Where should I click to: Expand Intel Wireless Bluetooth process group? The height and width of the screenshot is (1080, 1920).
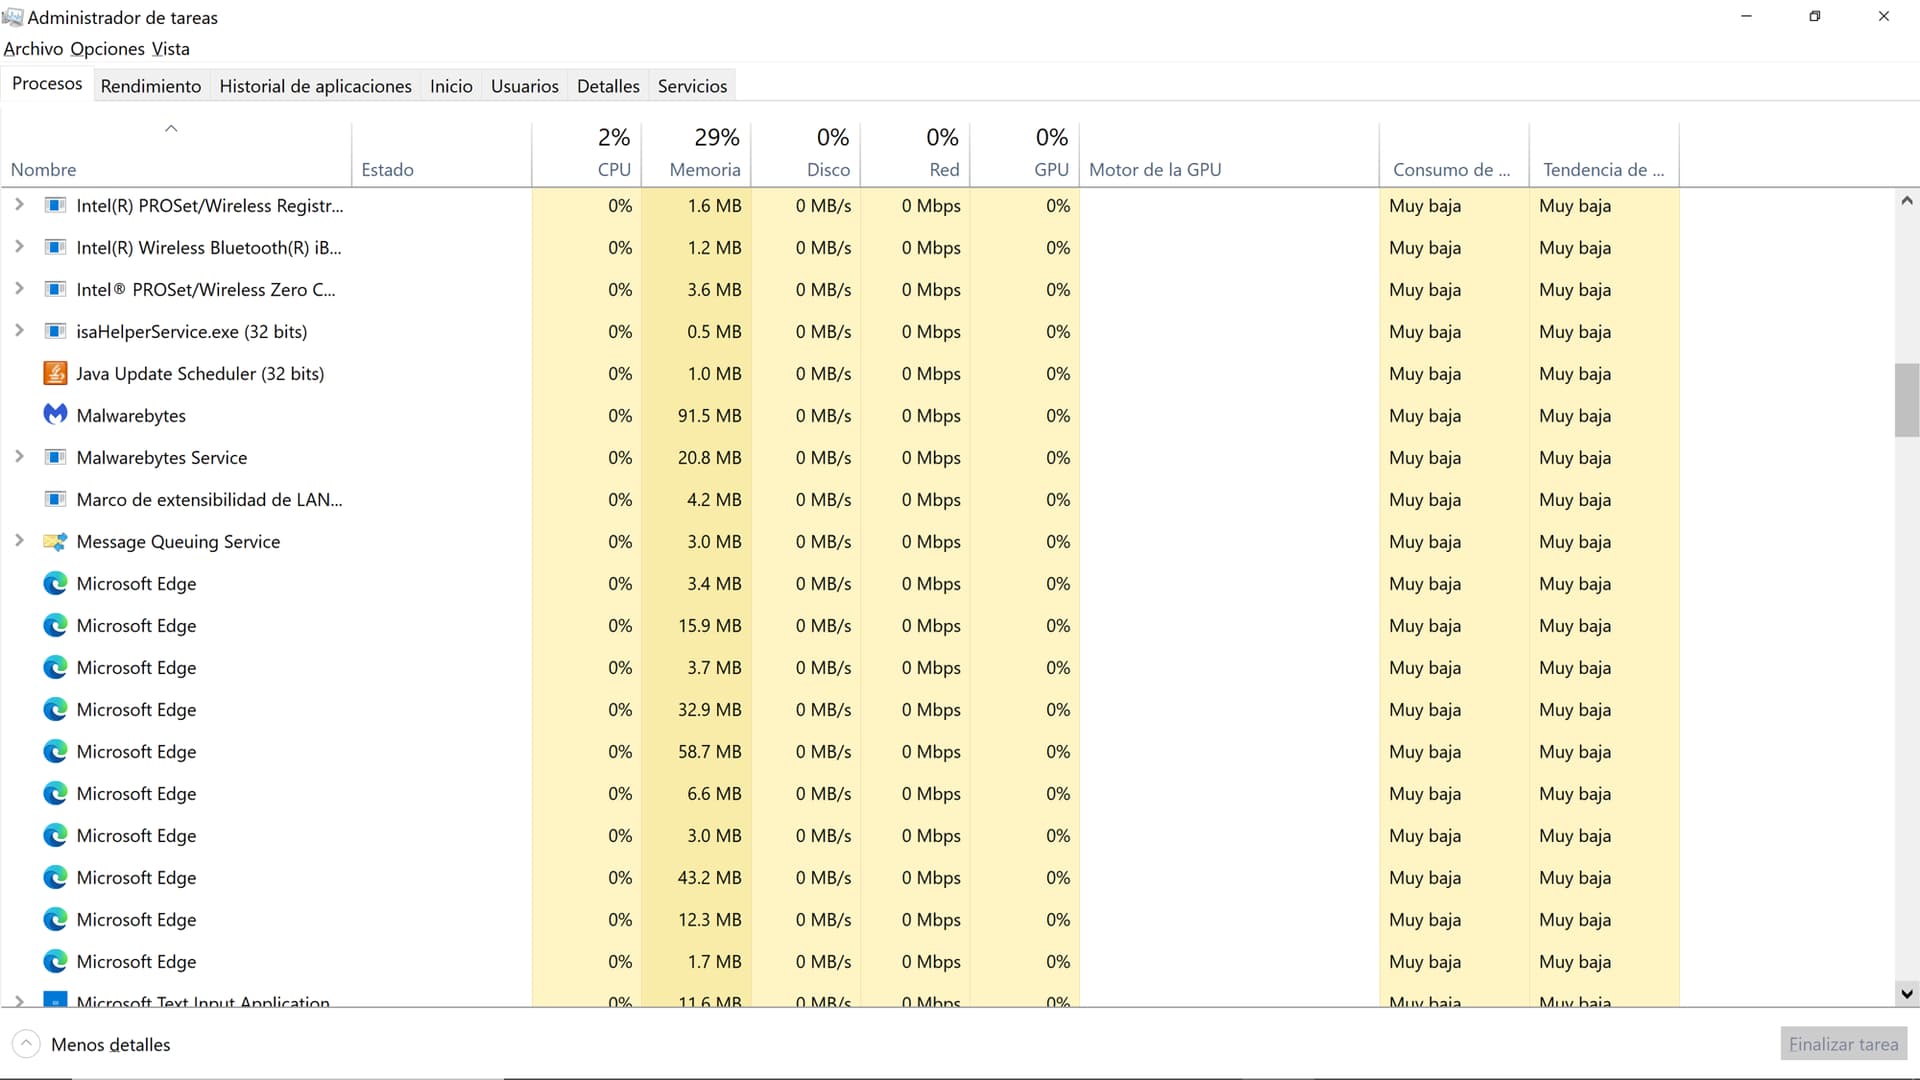click(x=19, y=247)
